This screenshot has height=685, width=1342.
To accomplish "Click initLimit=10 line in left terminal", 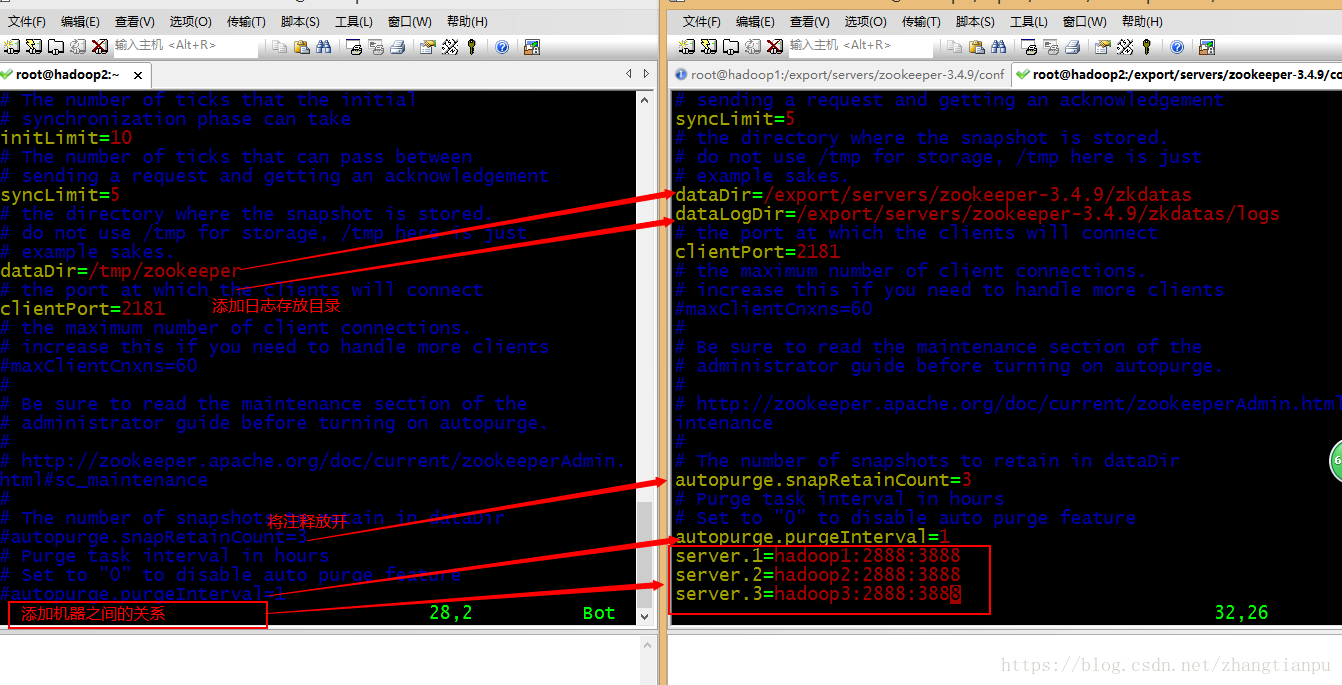I will 66,138.
